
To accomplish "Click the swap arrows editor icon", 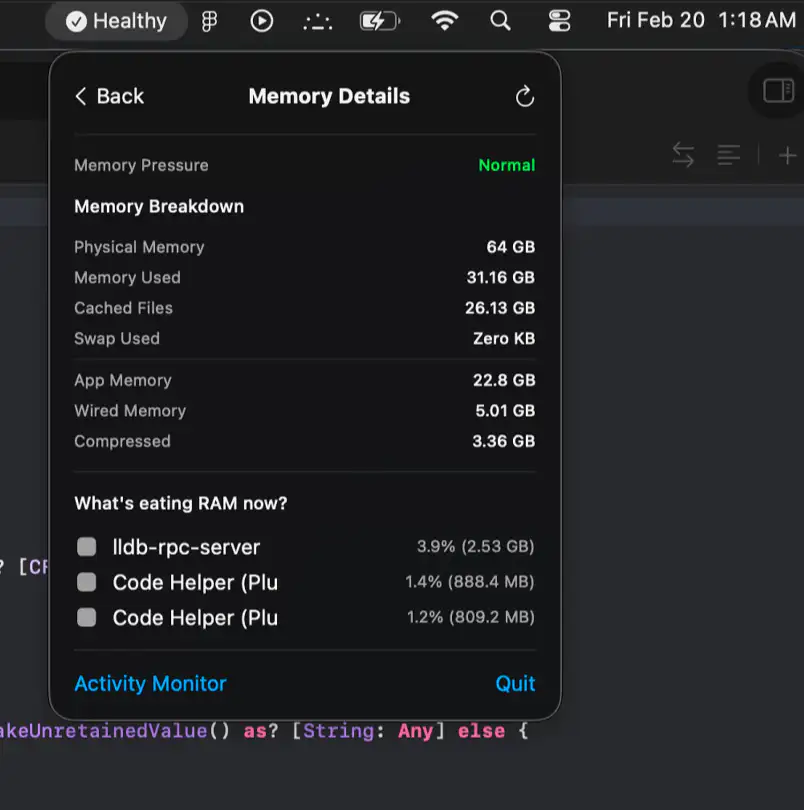I will tap(683, 155).
